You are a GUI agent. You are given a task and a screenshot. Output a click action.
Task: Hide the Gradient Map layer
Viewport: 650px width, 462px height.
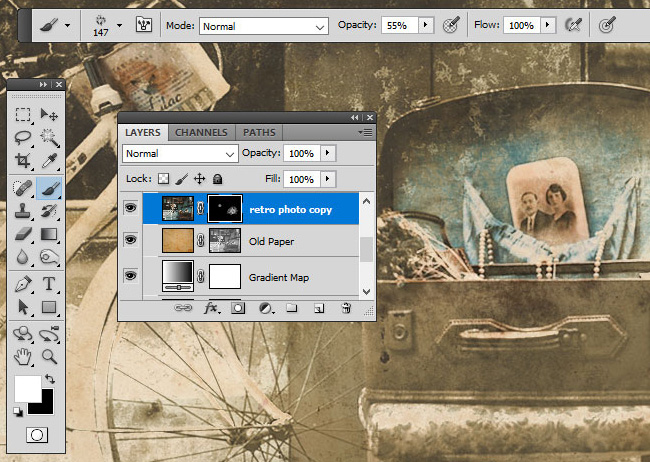(x=131, y=274)
